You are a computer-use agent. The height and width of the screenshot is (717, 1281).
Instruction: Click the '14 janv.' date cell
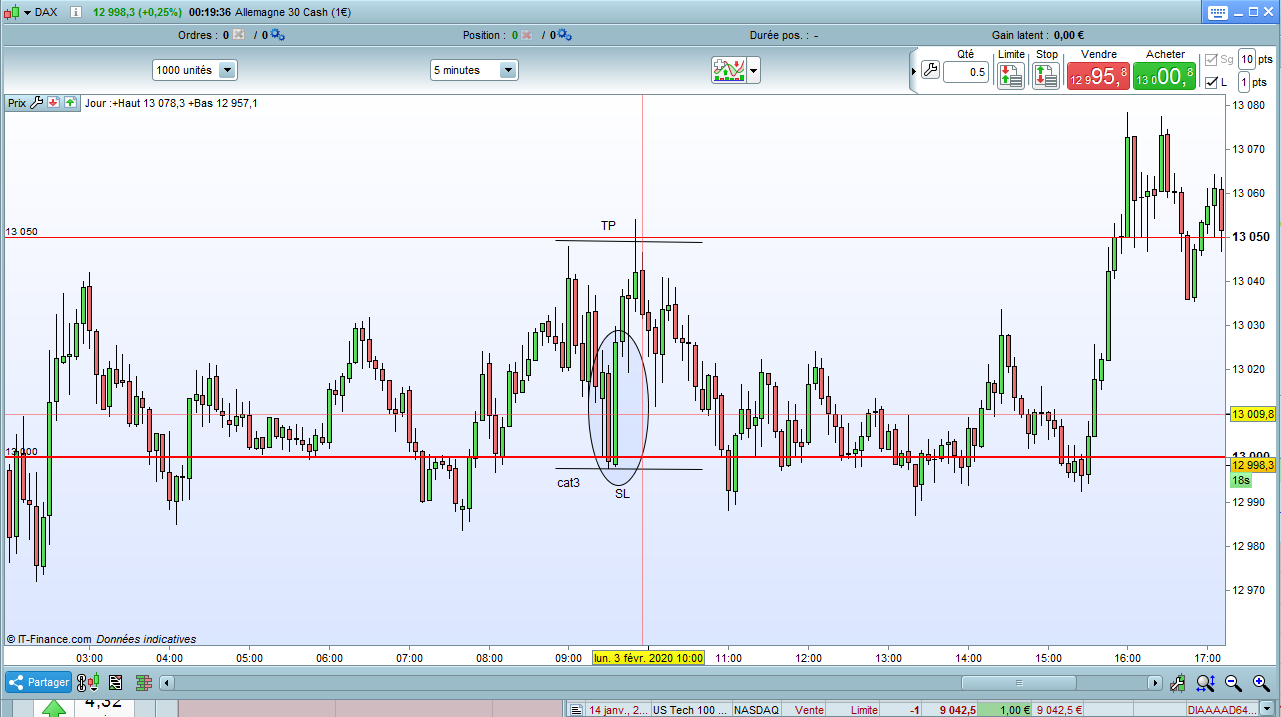point(617,710)
